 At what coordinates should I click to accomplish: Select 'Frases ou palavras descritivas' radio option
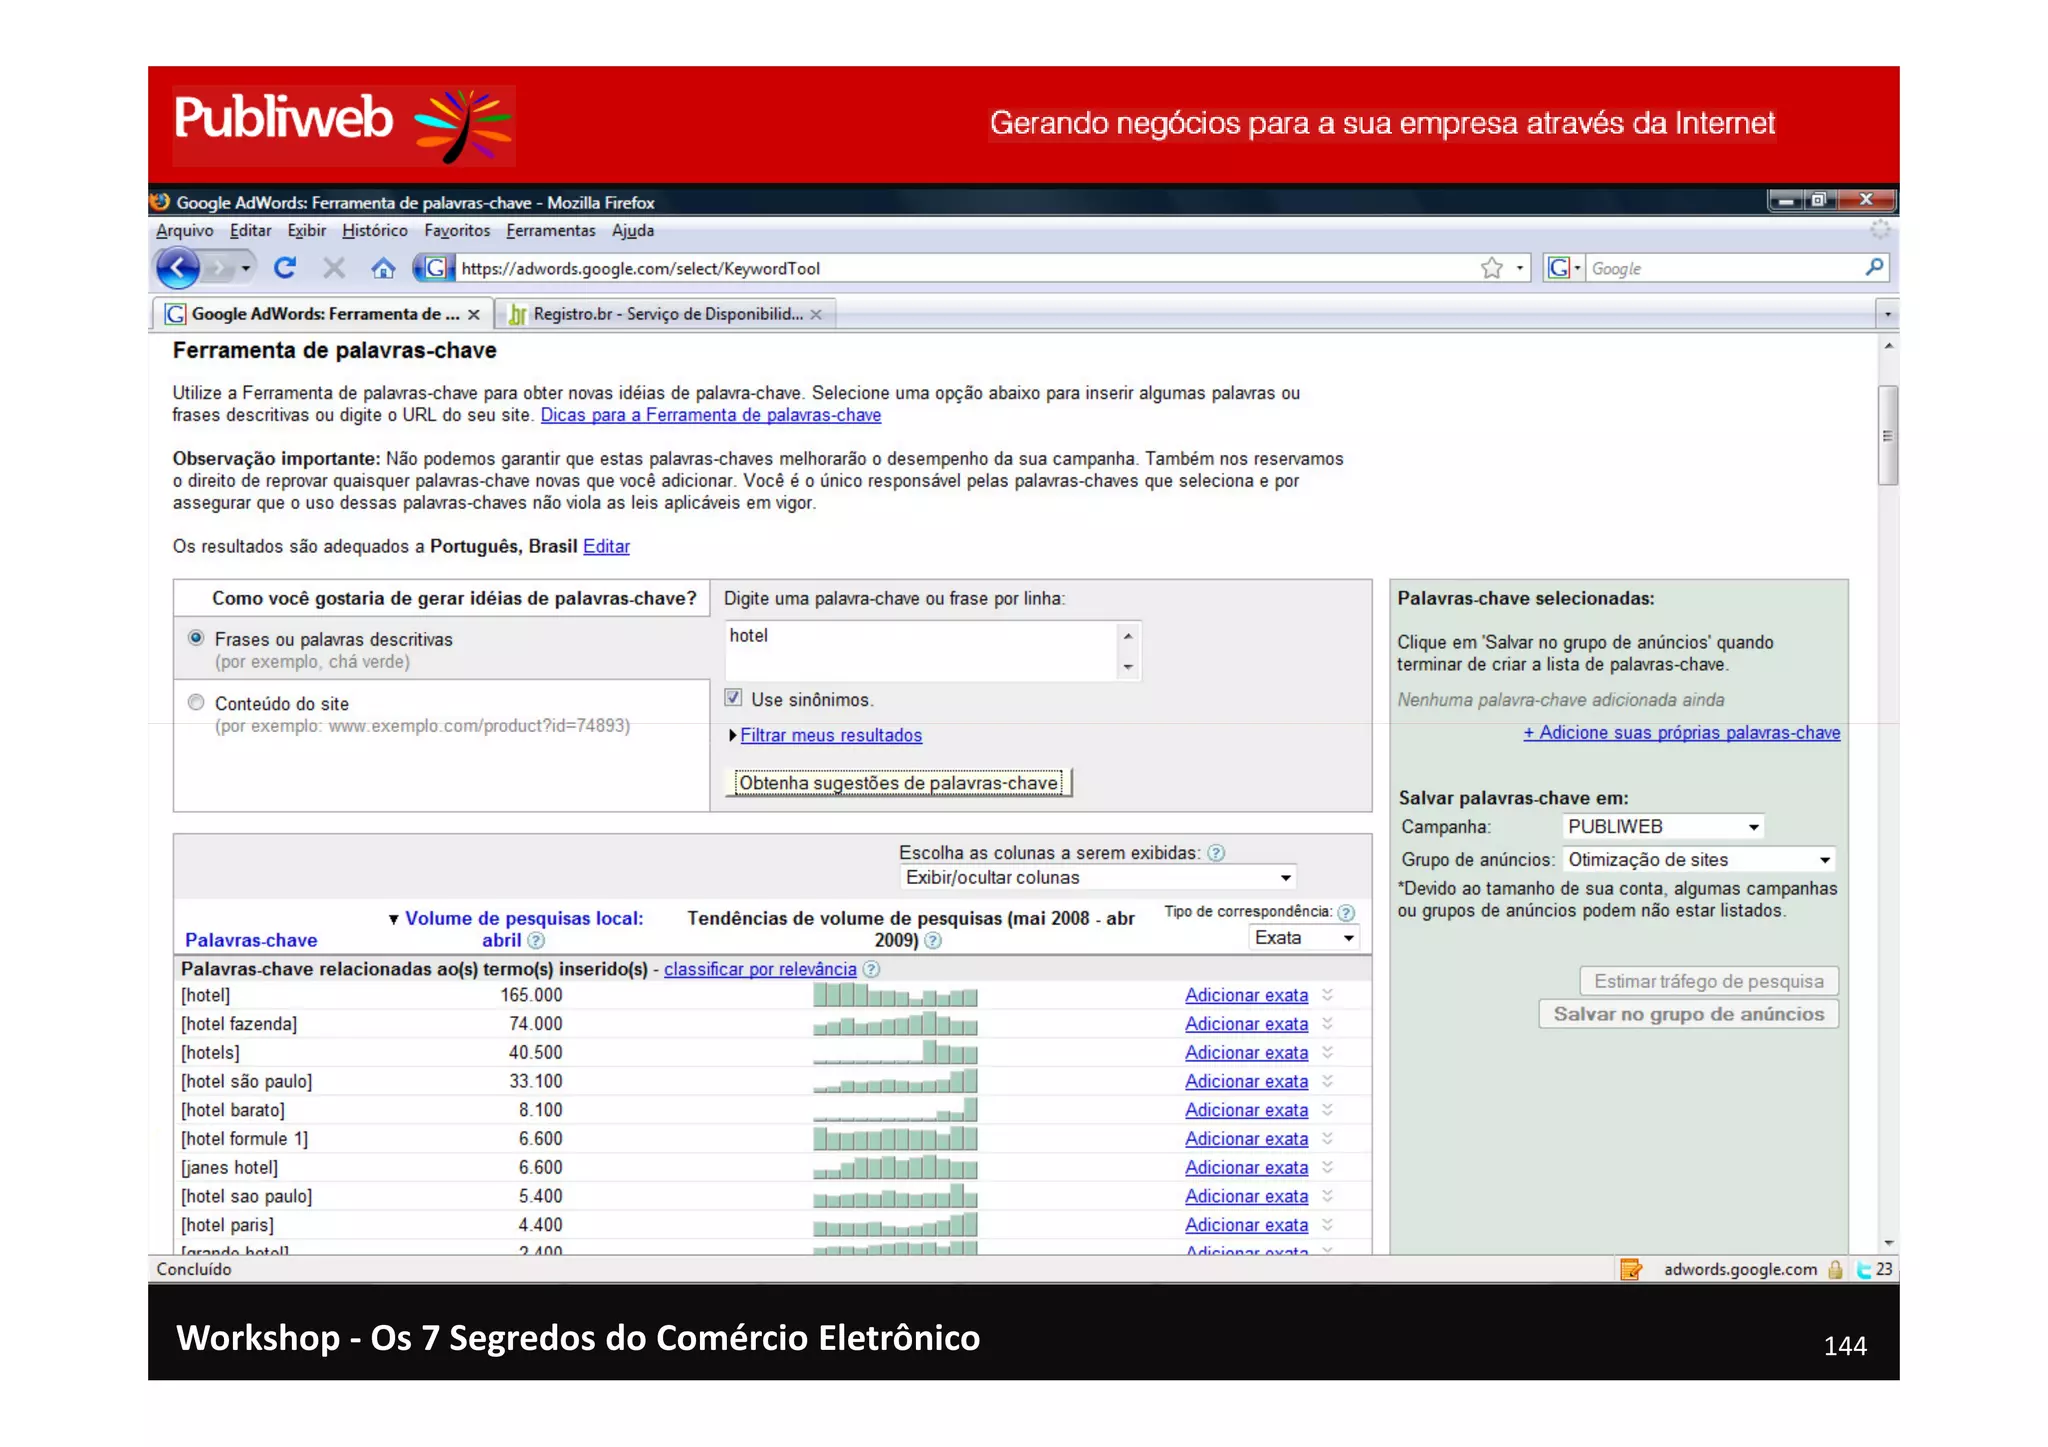point(196,638)
